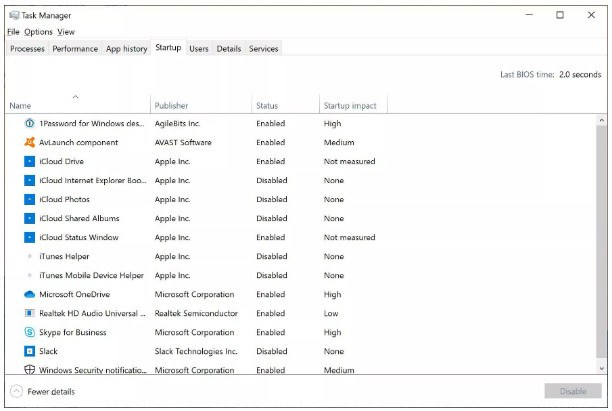
Task: Switch to the Processes tab
Action: 27,49
